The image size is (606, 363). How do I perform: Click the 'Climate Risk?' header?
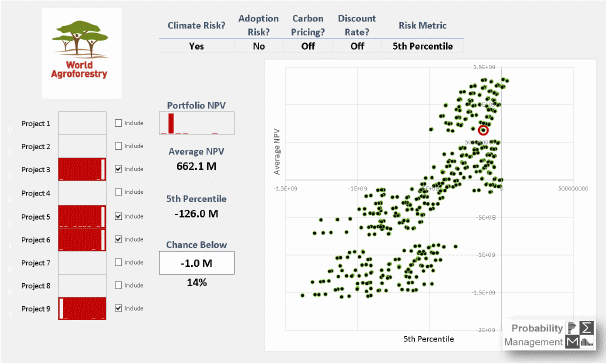click(x=196, y=26)
